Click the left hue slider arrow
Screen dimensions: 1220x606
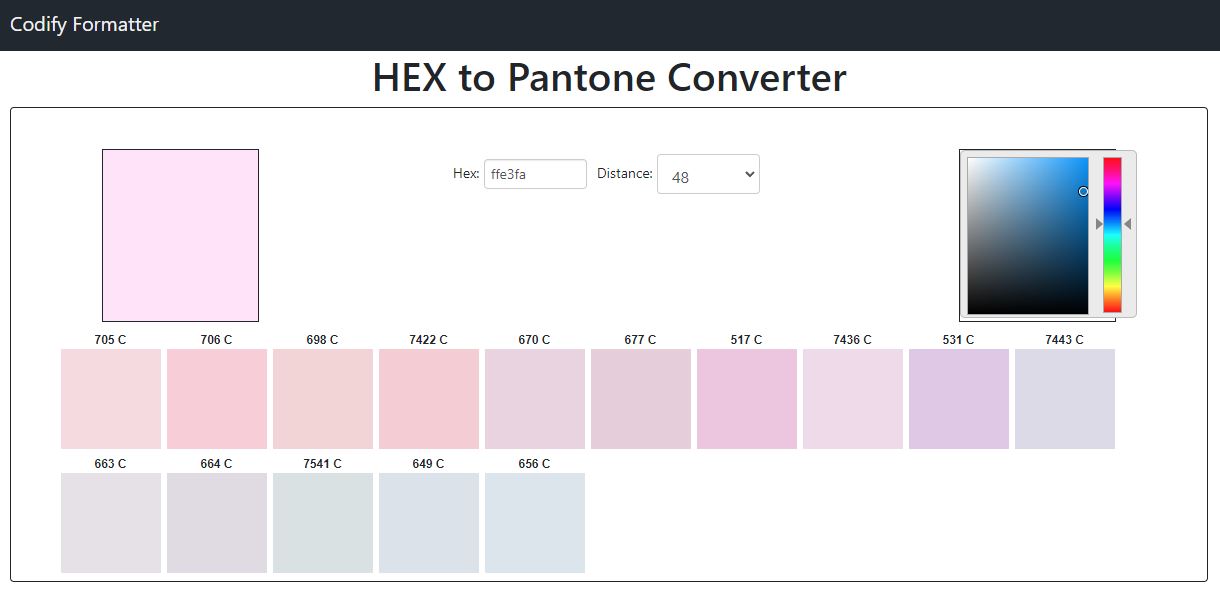pyautogui.click(x=1099, y=224)
